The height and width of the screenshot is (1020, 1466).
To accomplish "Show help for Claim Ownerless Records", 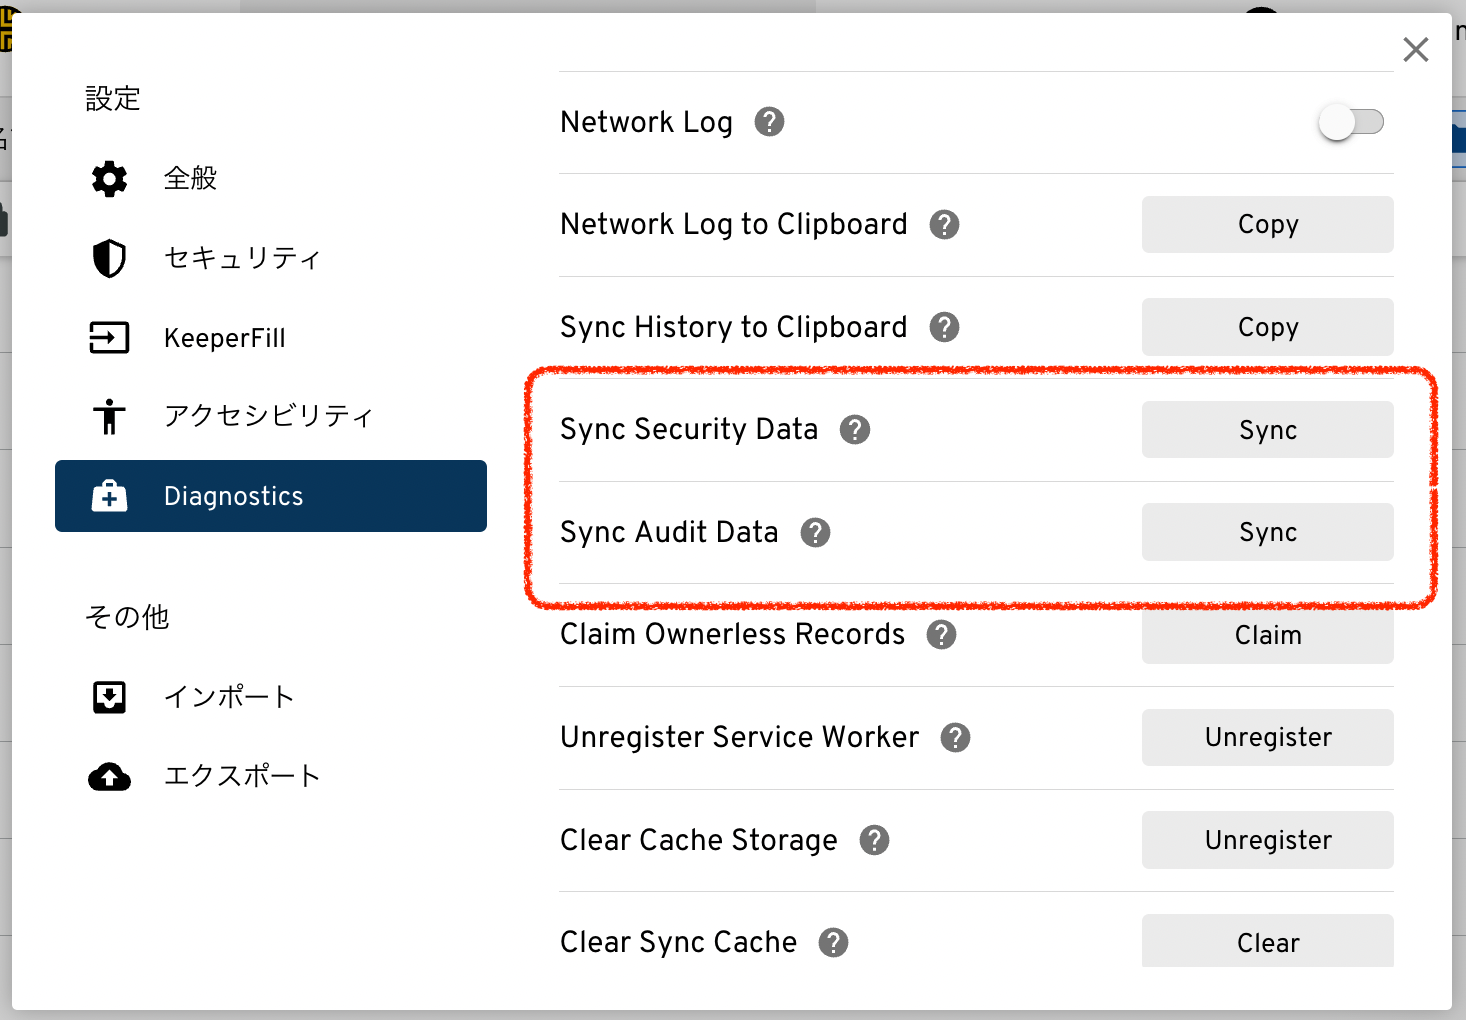I will 941,634.
